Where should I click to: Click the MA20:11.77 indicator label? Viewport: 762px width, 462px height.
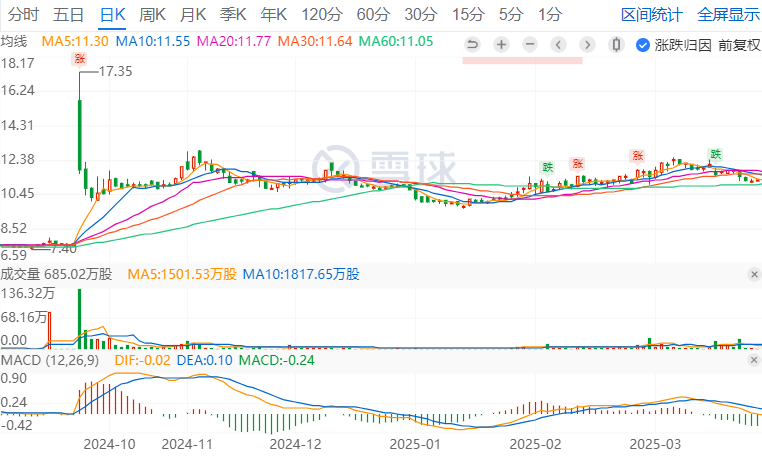(234, 41)
